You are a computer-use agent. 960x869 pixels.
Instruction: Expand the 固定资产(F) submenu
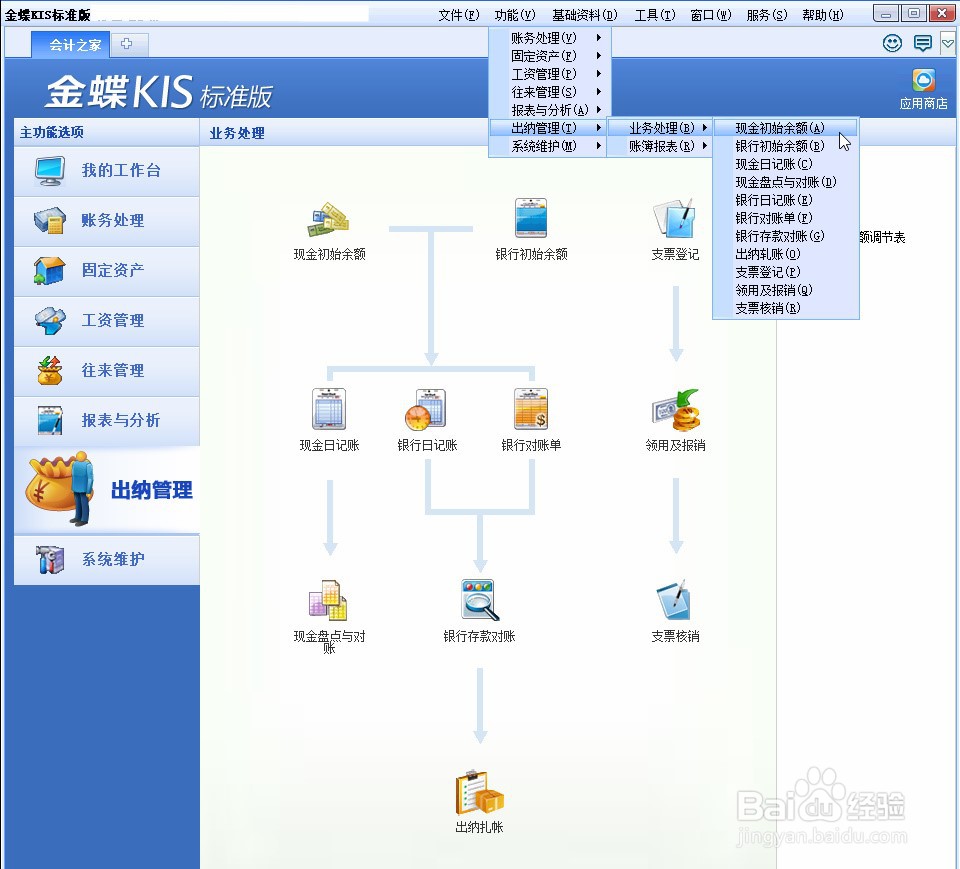point(550,56)
